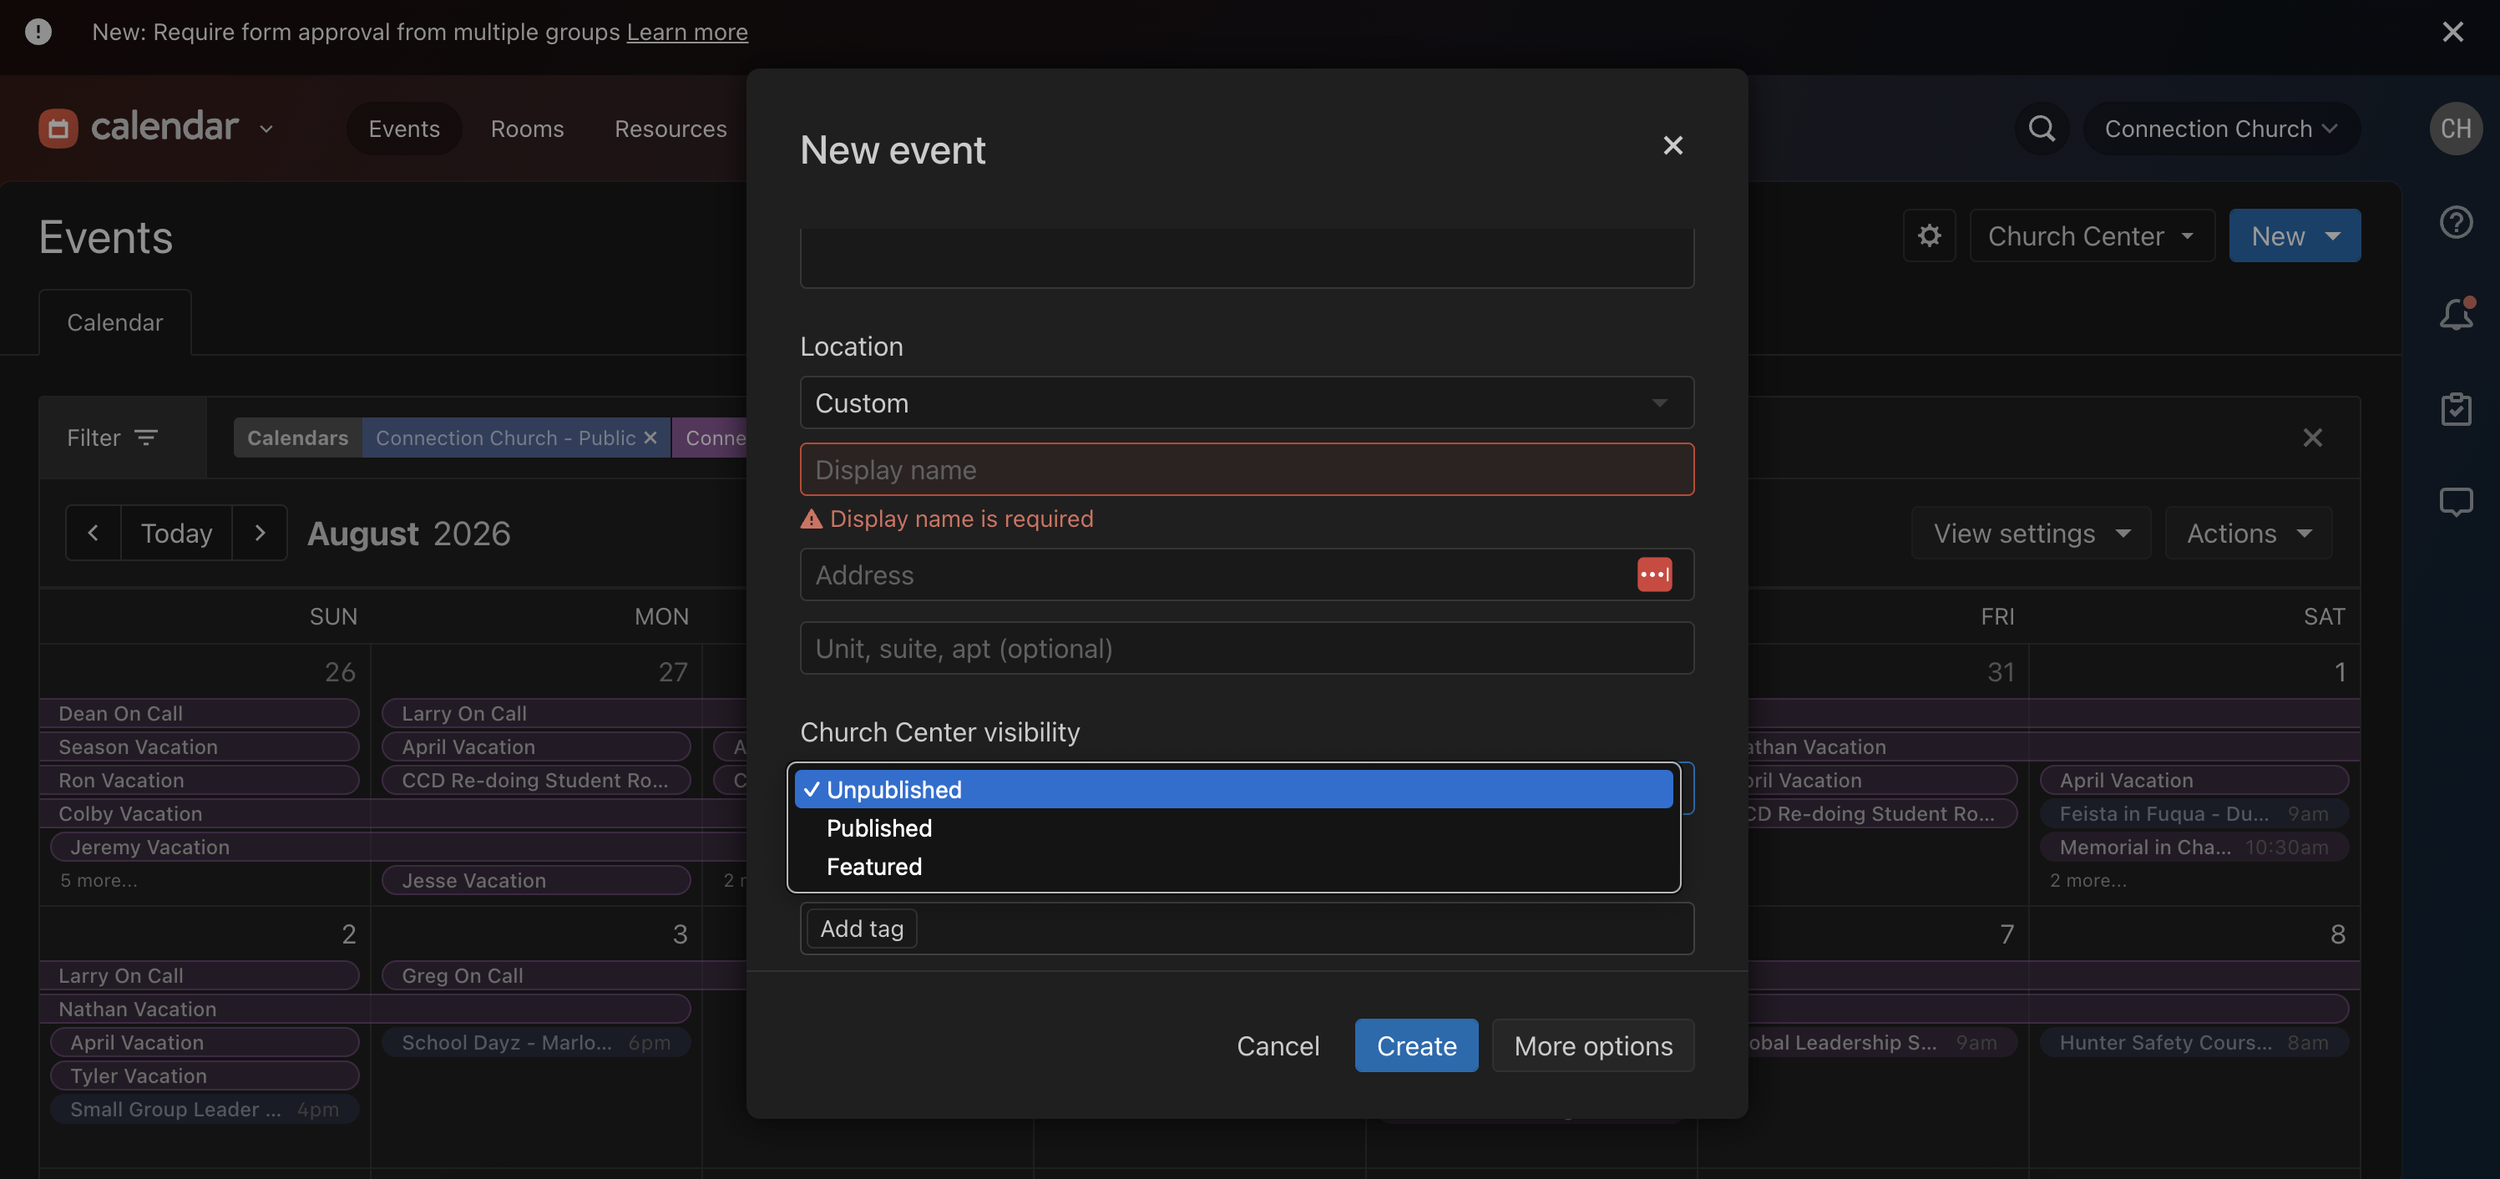Open the Season Vacation event

pos(199,747)
